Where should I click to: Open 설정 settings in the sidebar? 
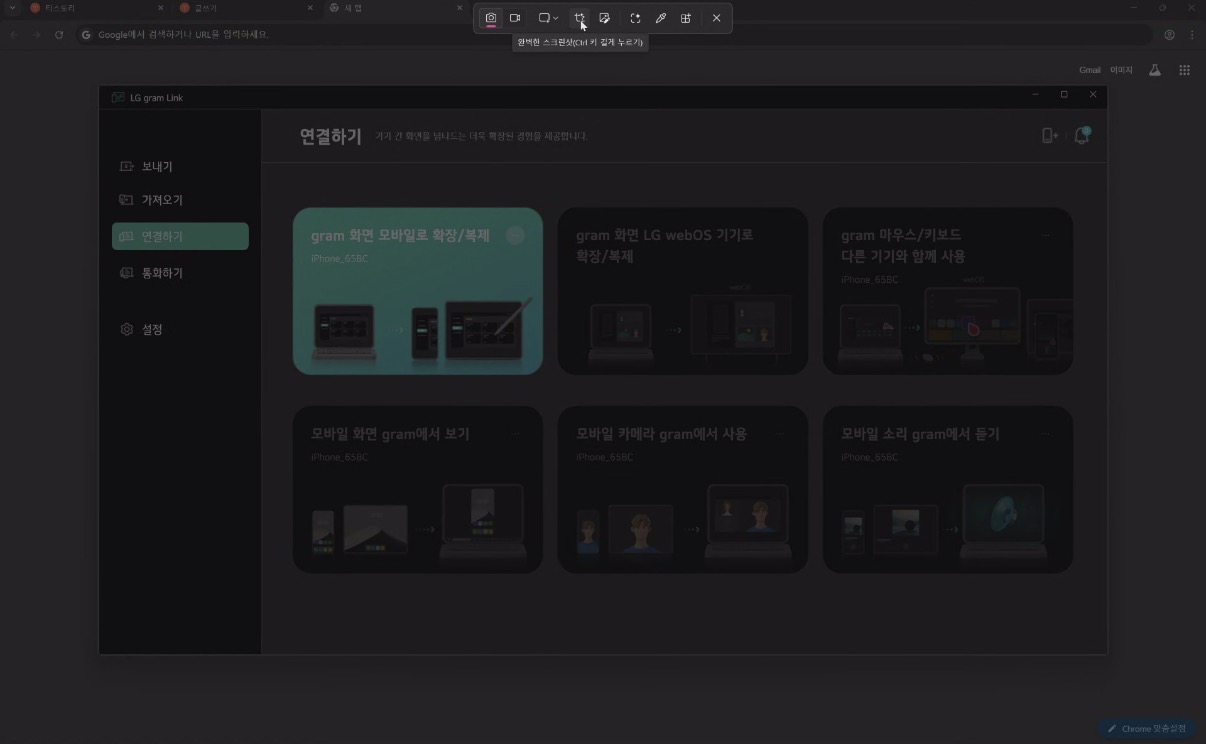click(x=180, y=329)
